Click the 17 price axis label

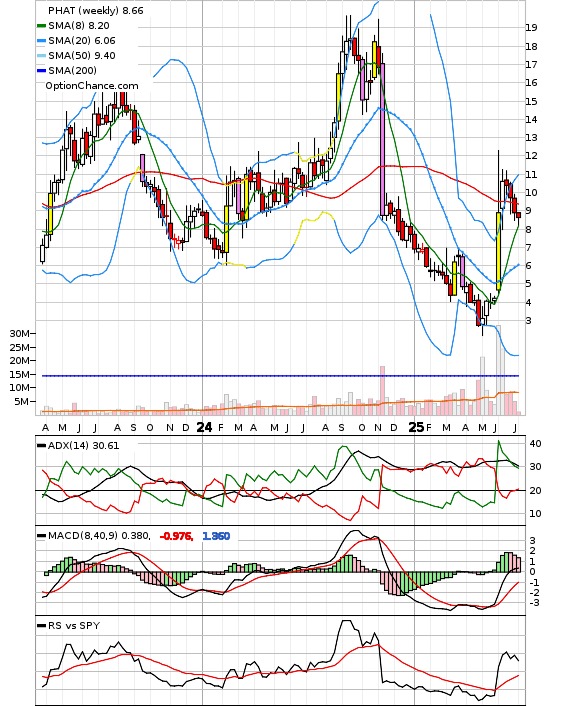(x=531, y=64)
